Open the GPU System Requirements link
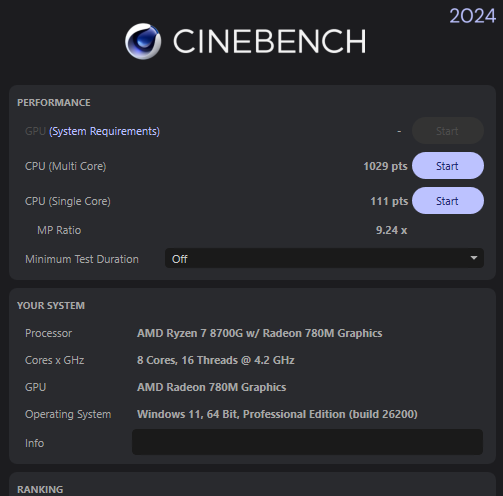 (104, 131)
